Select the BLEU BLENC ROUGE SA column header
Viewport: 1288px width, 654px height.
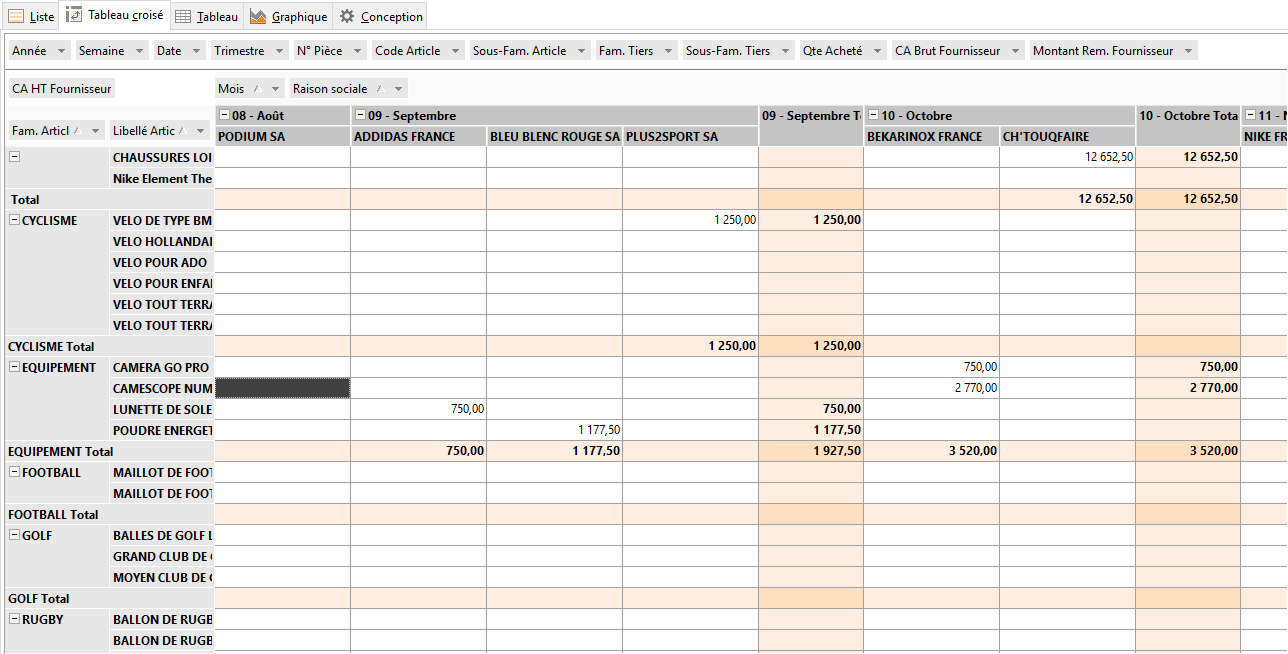tap(555, 137)
